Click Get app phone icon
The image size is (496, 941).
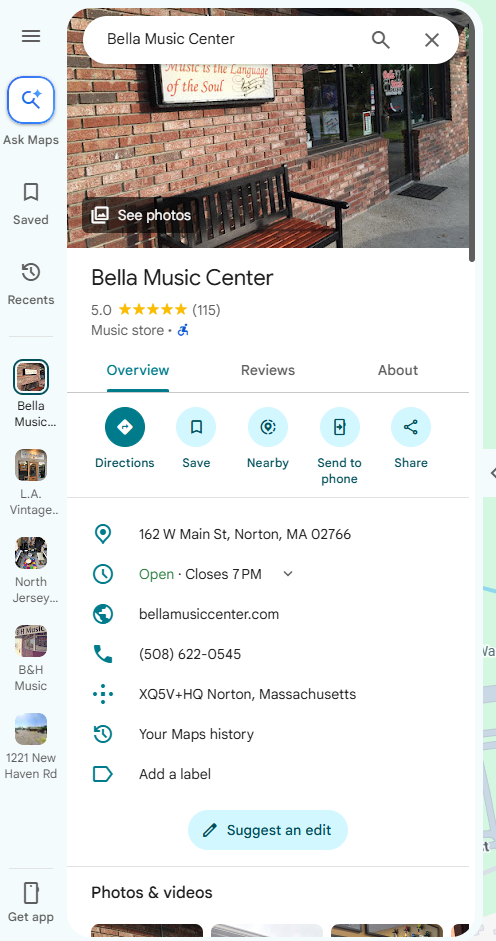click(x=31, y=893)
